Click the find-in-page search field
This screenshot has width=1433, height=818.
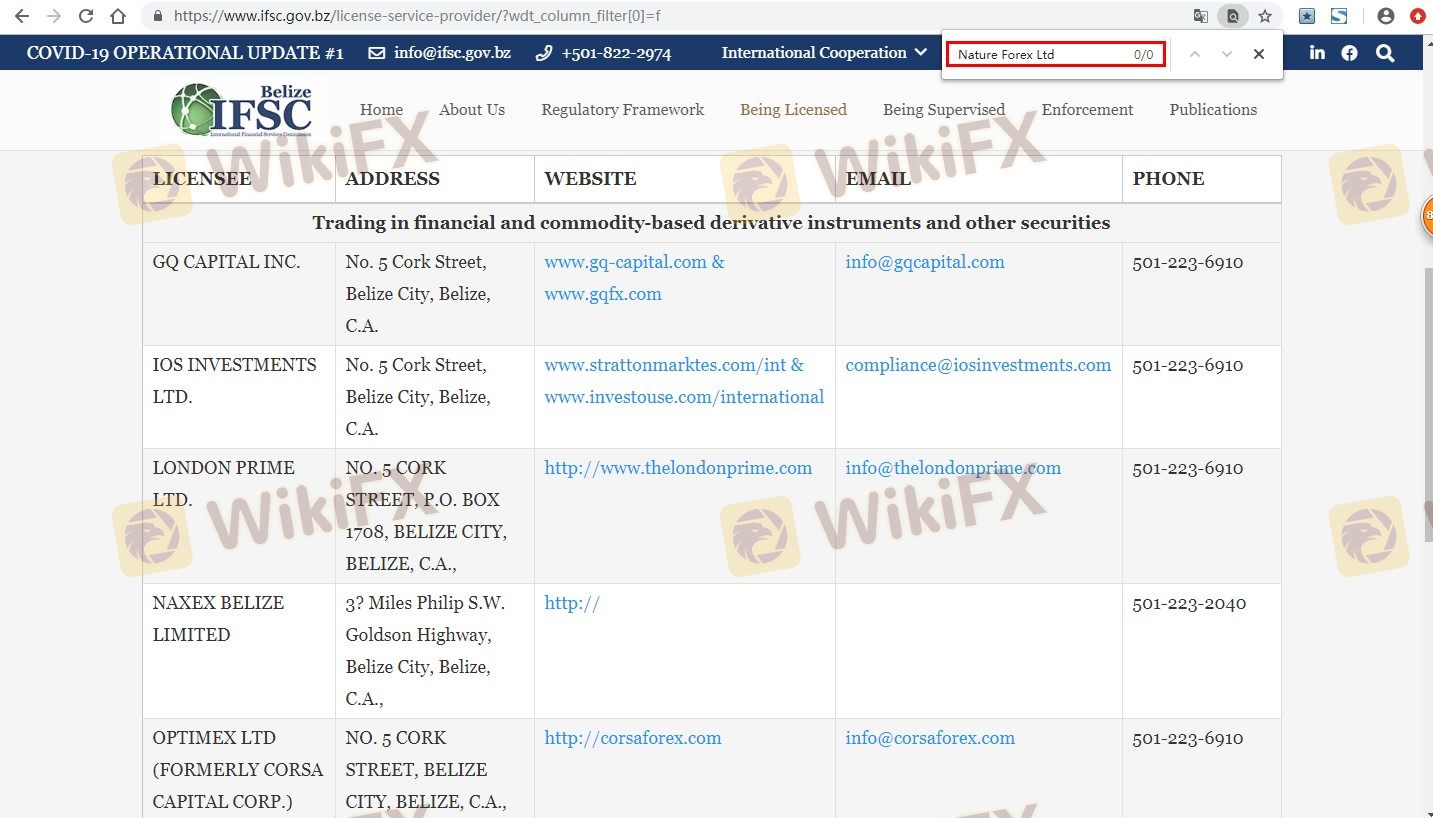pyautogui.click(x=1055, y=55)
